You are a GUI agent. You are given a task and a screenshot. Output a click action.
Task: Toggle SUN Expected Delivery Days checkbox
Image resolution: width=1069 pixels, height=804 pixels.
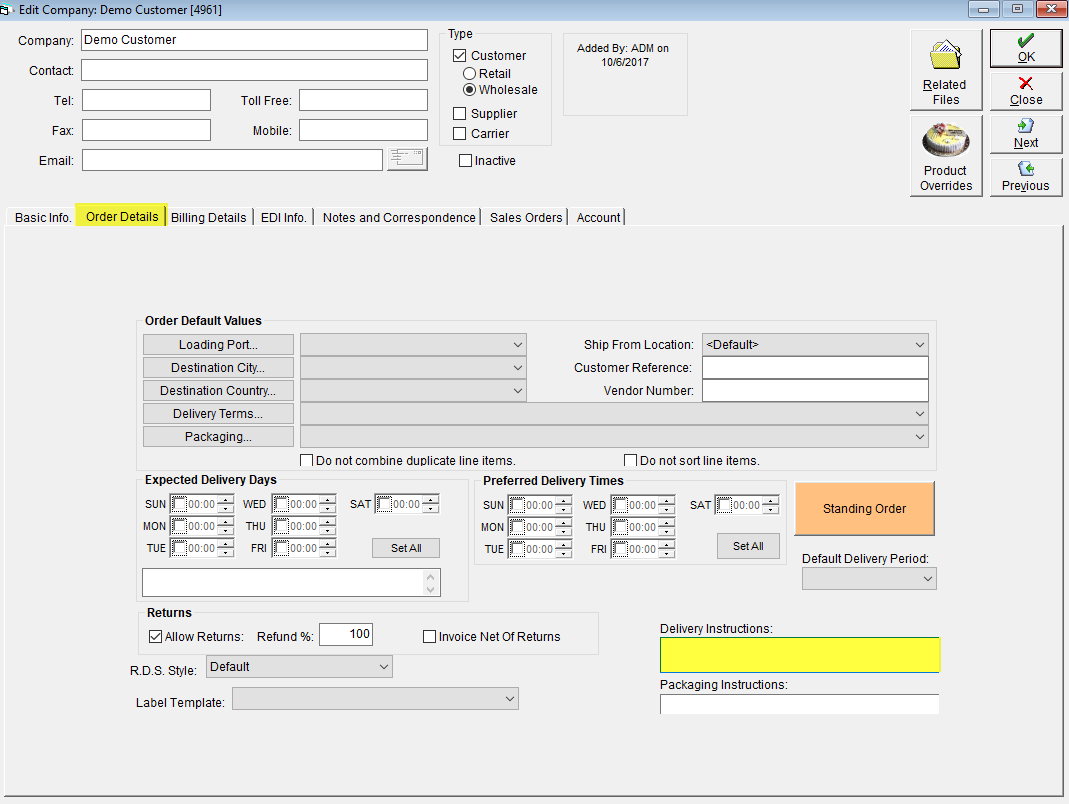pyautogui.click(x=179, y=505)
